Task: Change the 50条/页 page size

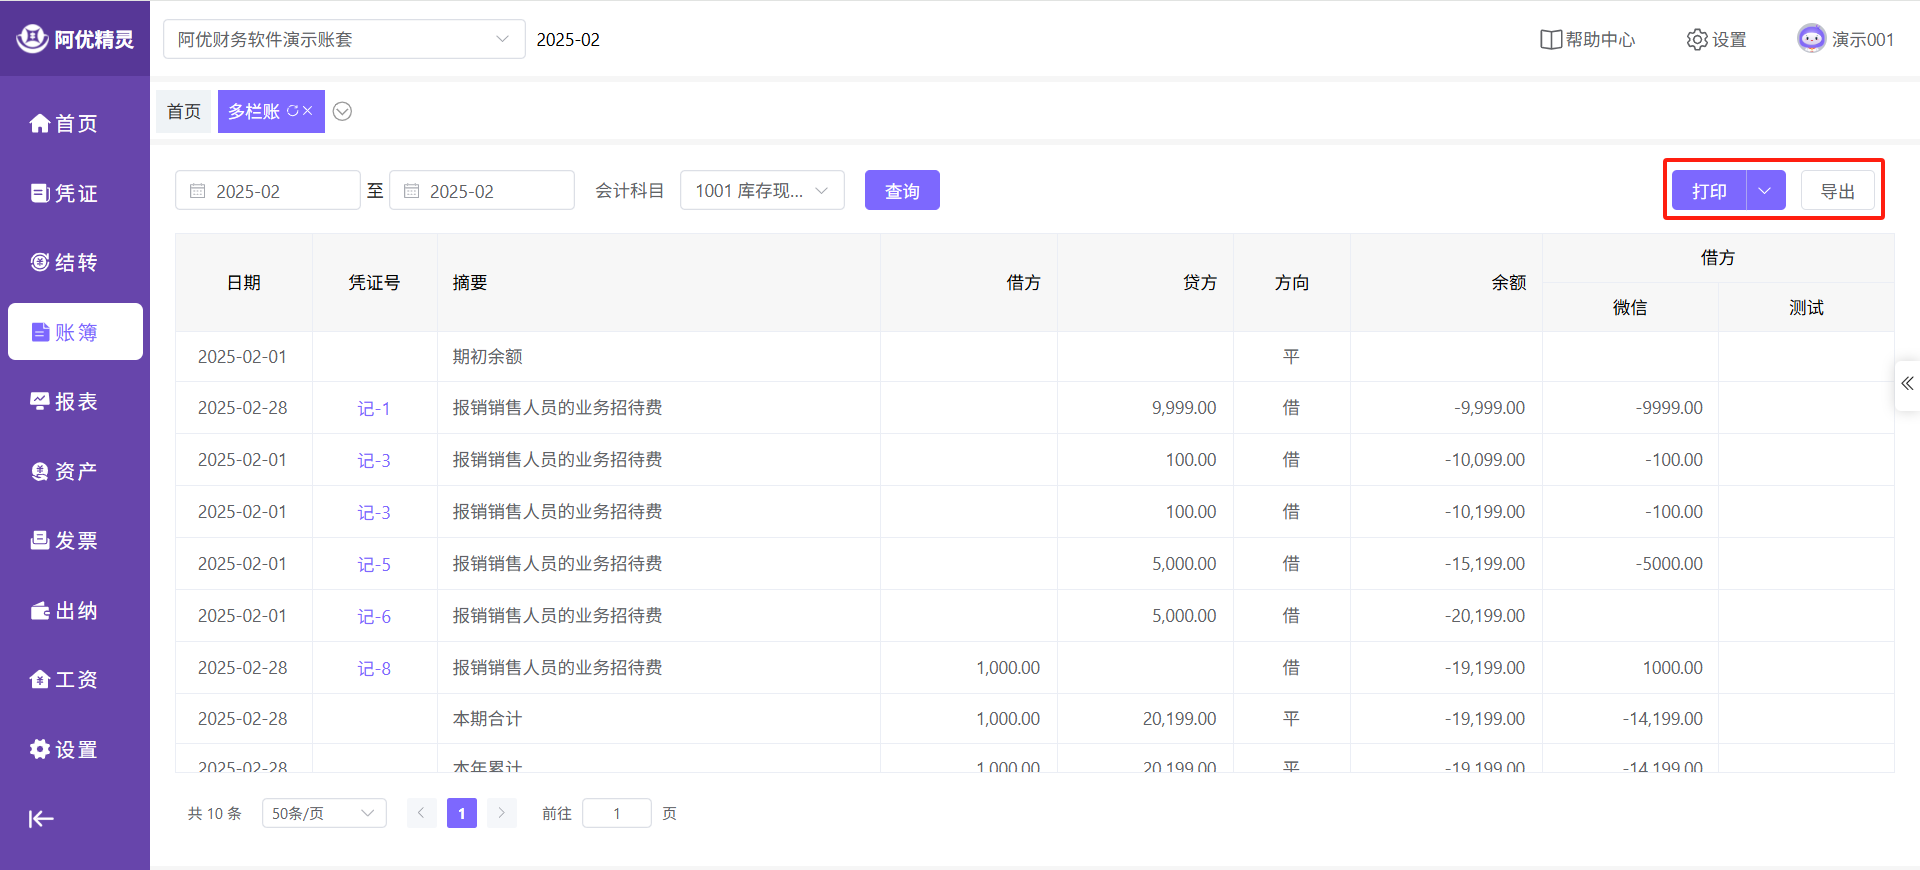Action: pyautogui.click(x=324, y=814)
